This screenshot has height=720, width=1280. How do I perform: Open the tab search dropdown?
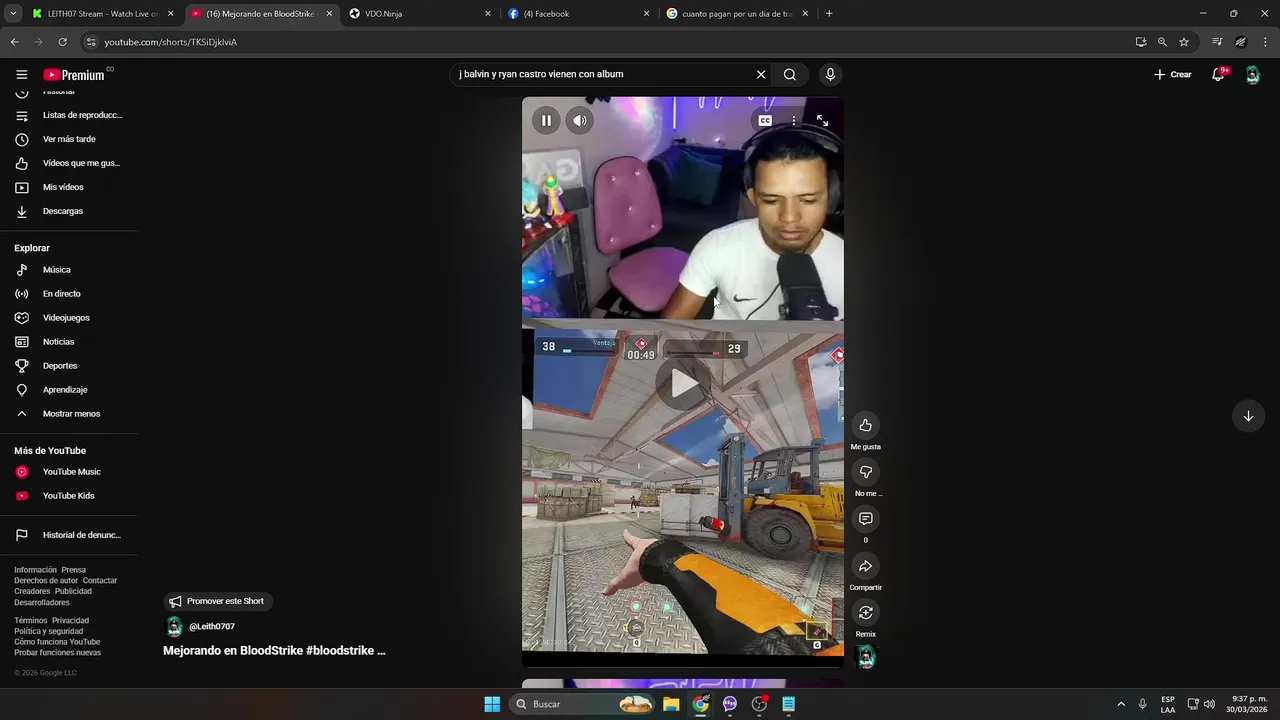click(13, 14)
